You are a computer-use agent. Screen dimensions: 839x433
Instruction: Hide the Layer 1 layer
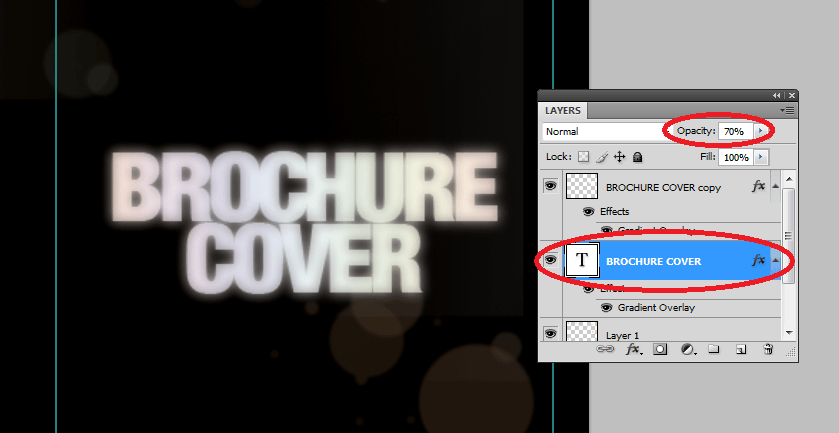[x=550, y=333]
